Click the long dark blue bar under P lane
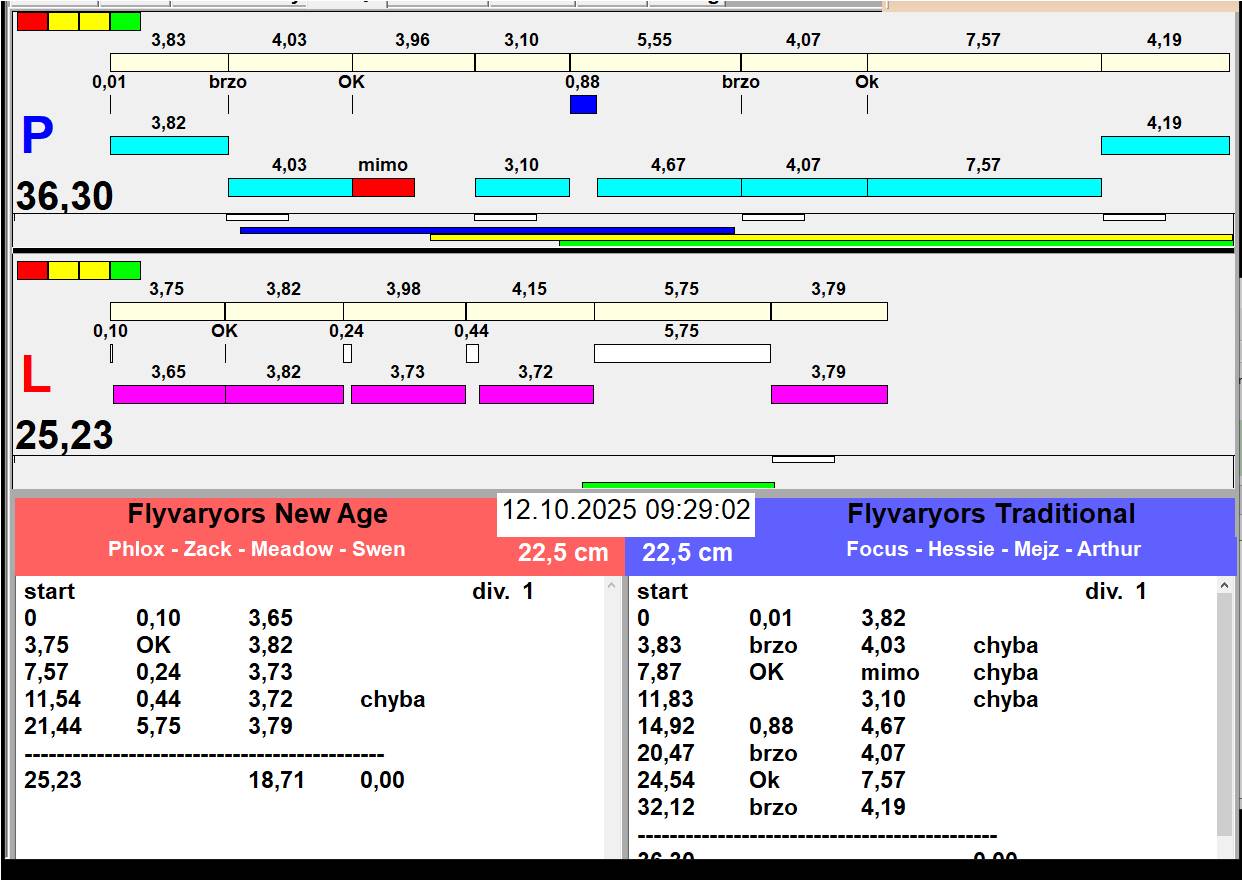This screenshot has height=880, width=1242. point(487,230)
